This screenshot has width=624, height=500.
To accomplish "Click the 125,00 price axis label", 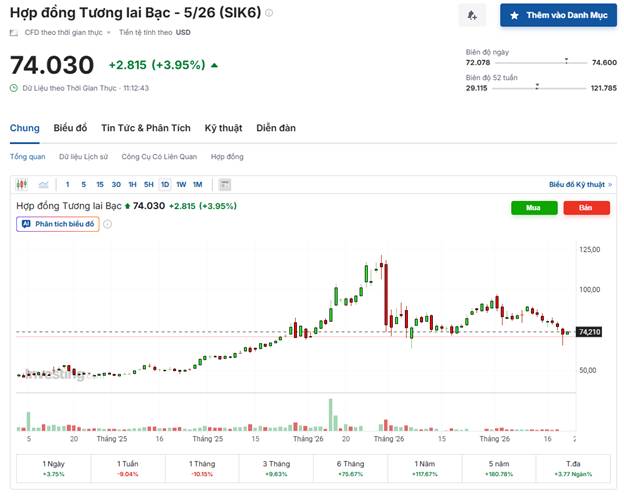I will click(589, 250).
